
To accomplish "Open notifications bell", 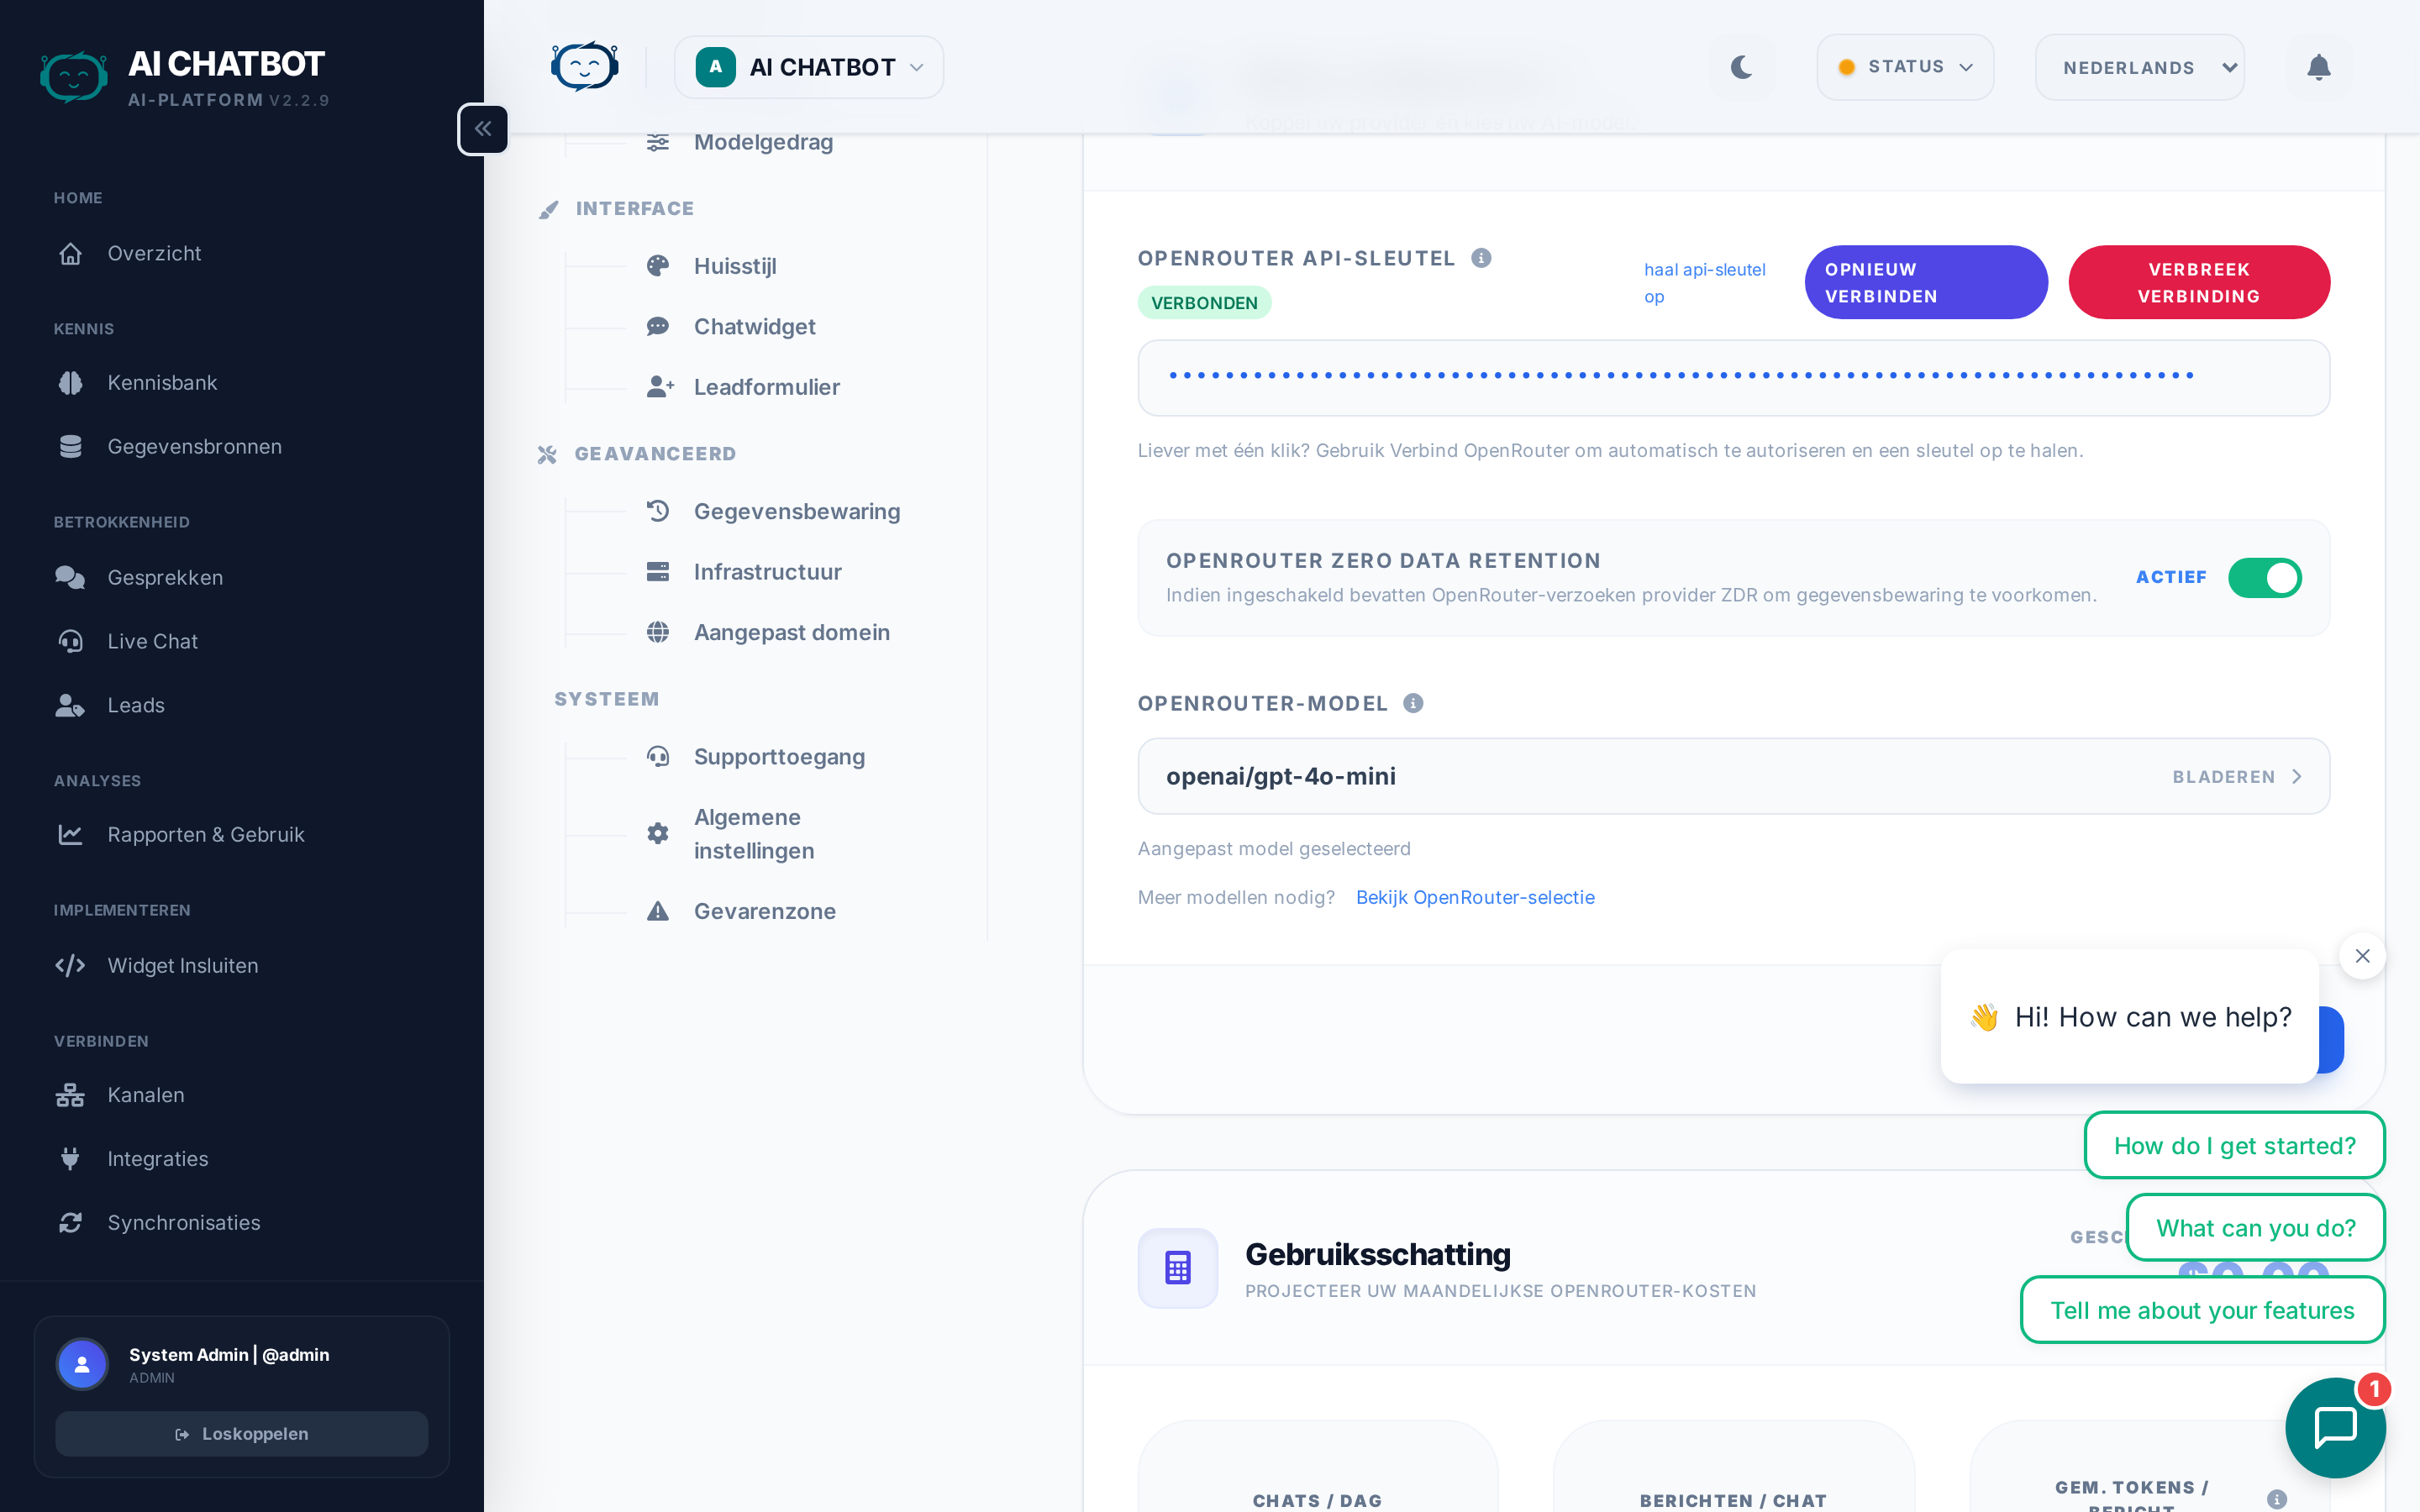I will pos(2318,67).
